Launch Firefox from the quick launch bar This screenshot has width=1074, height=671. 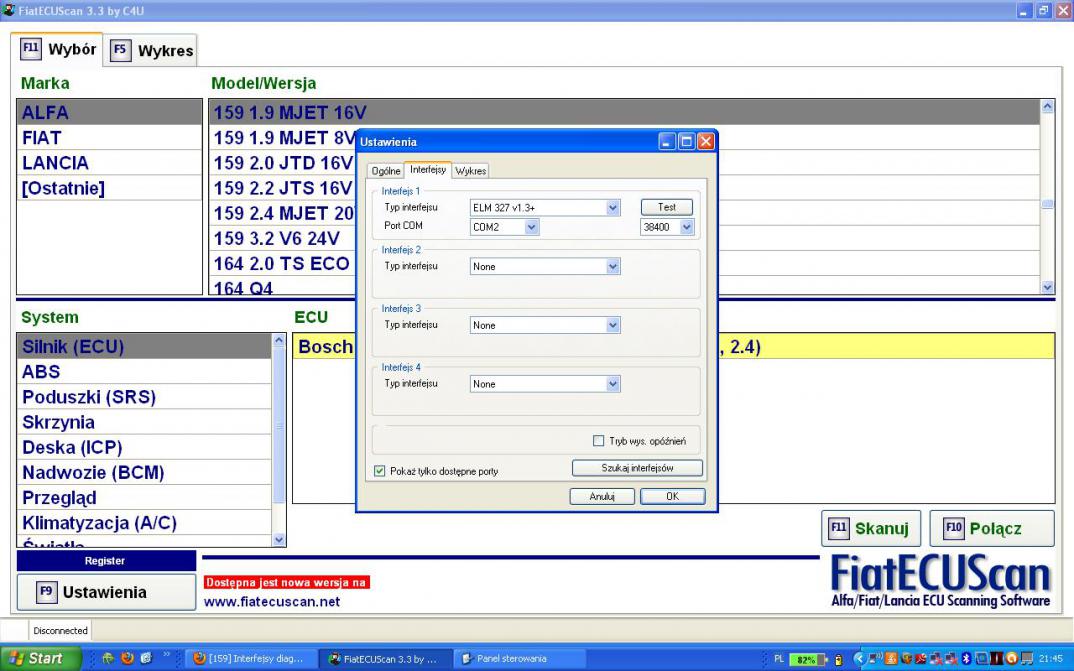[x=127, y=658]
